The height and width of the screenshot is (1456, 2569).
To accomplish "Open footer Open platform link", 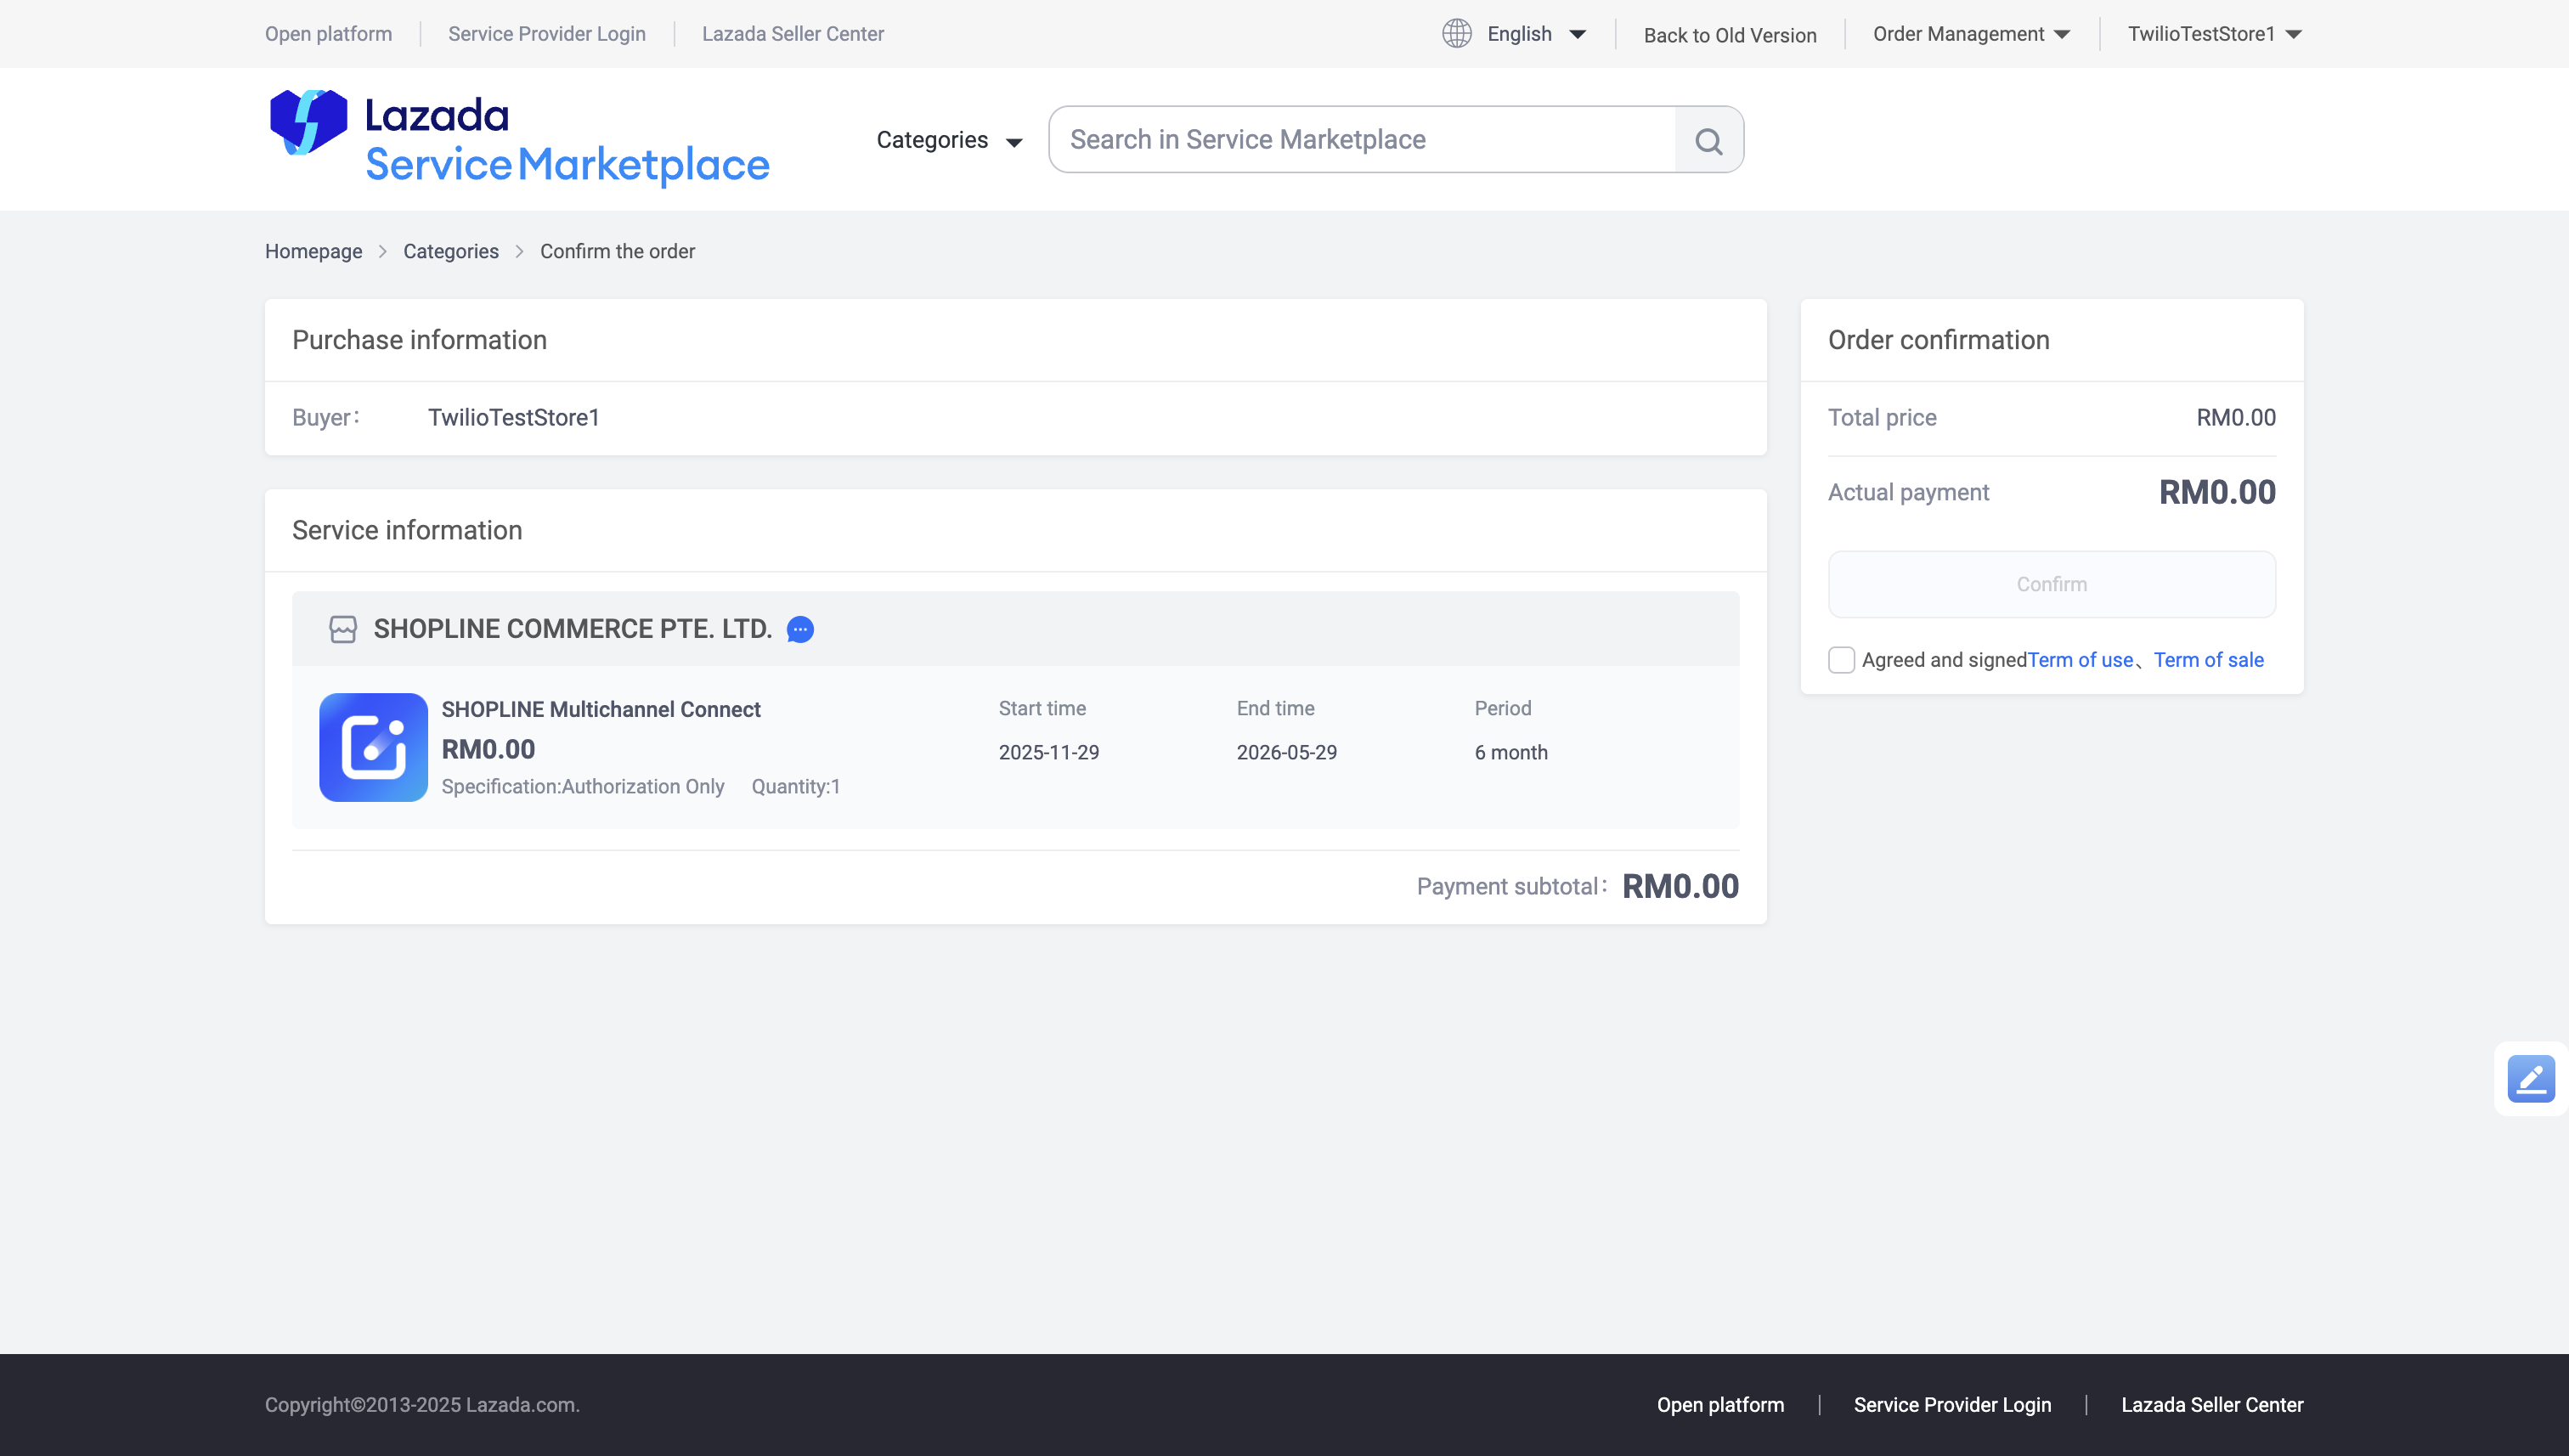I will (x=1720, y=1404).
